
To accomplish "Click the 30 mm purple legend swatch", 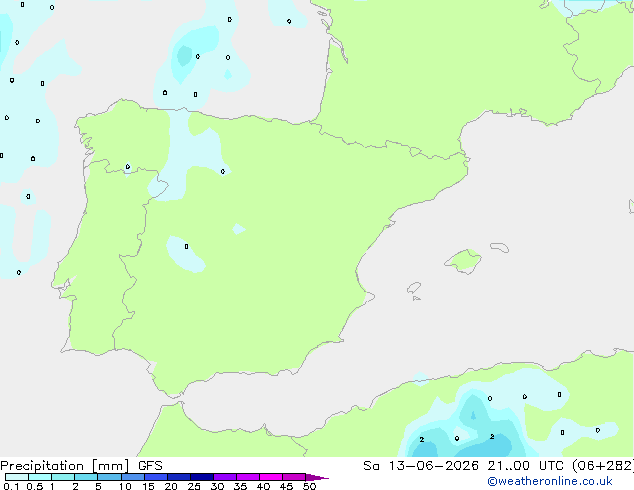I will click(x=224, y=477).
